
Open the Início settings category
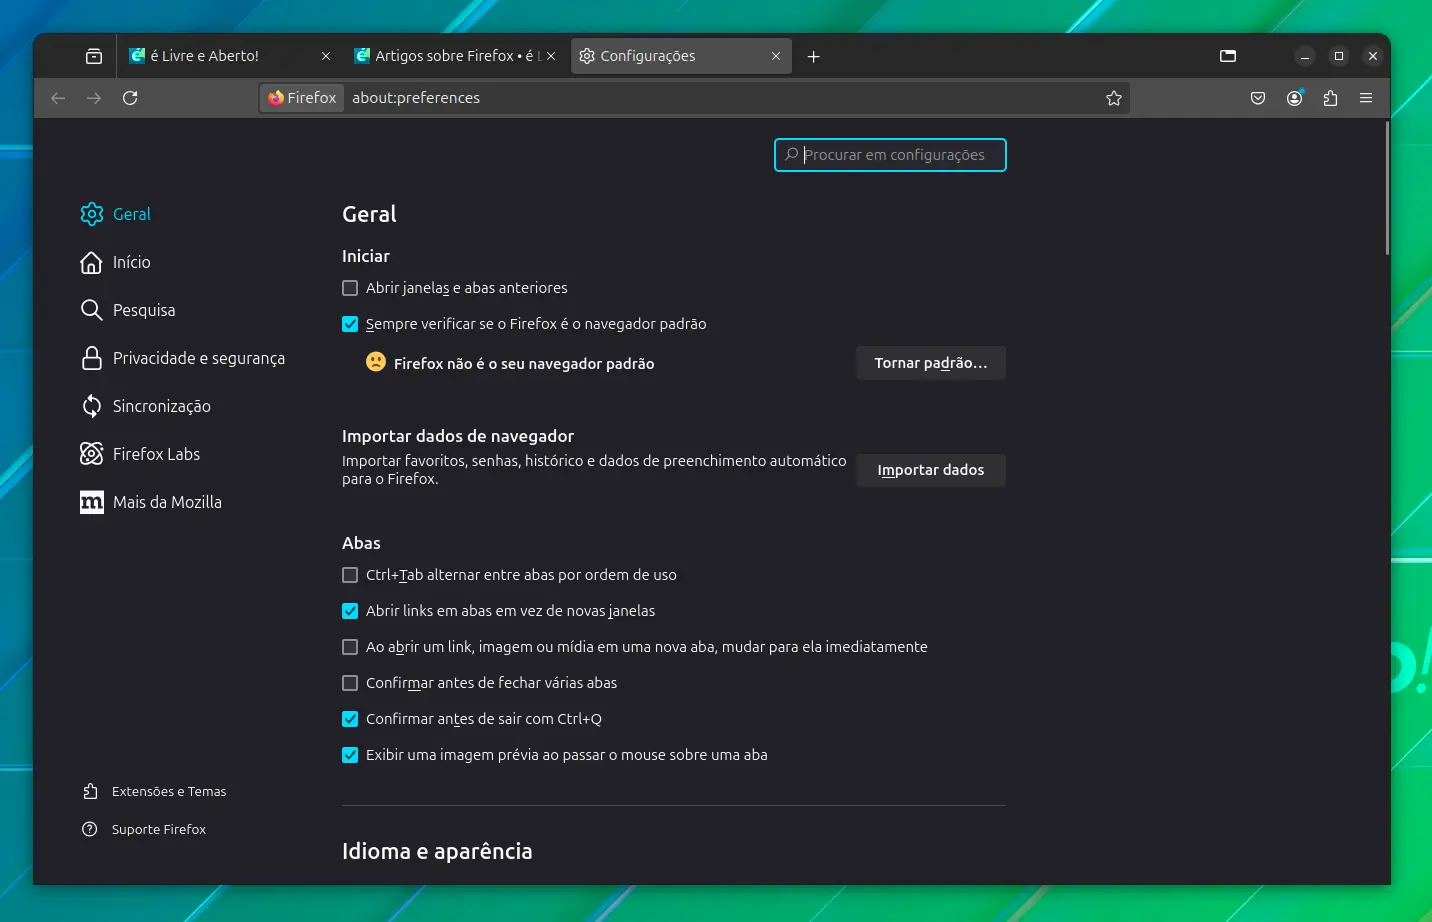click(x=132, y=262)
